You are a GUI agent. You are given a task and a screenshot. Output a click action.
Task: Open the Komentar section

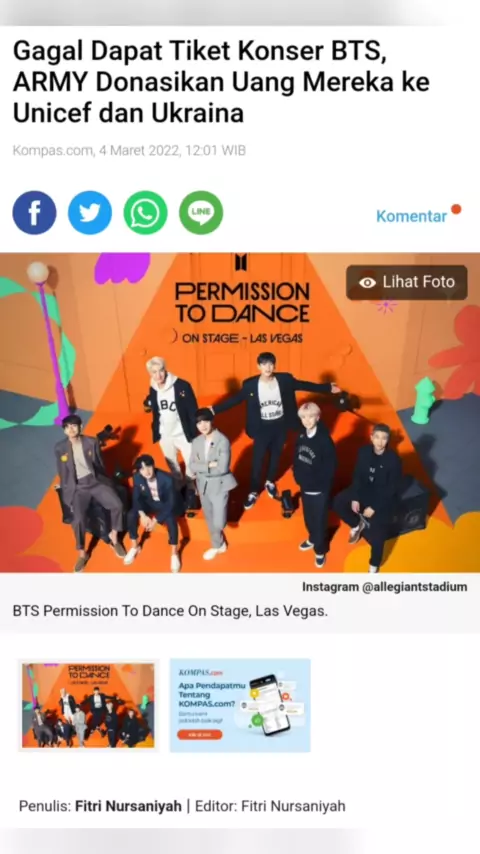pyautogui.click(x=411, y=216)
